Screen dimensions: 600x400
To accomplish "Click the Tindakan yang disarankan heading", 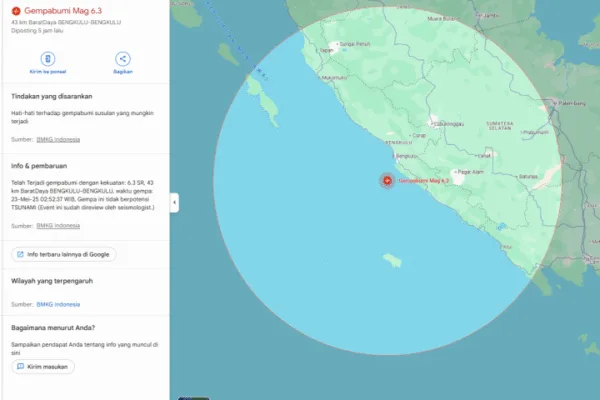I will [52, 96].
